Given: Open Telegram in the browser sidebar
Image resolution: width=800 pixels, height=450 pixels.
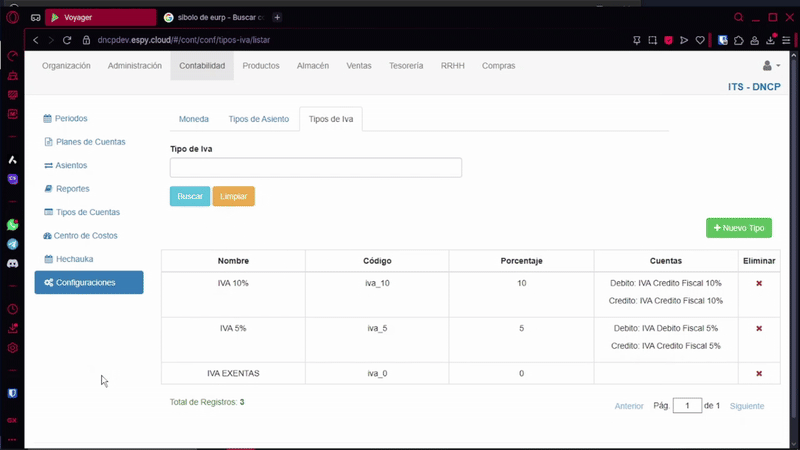Looking at the screenshot, I should [x=13, y=244].
